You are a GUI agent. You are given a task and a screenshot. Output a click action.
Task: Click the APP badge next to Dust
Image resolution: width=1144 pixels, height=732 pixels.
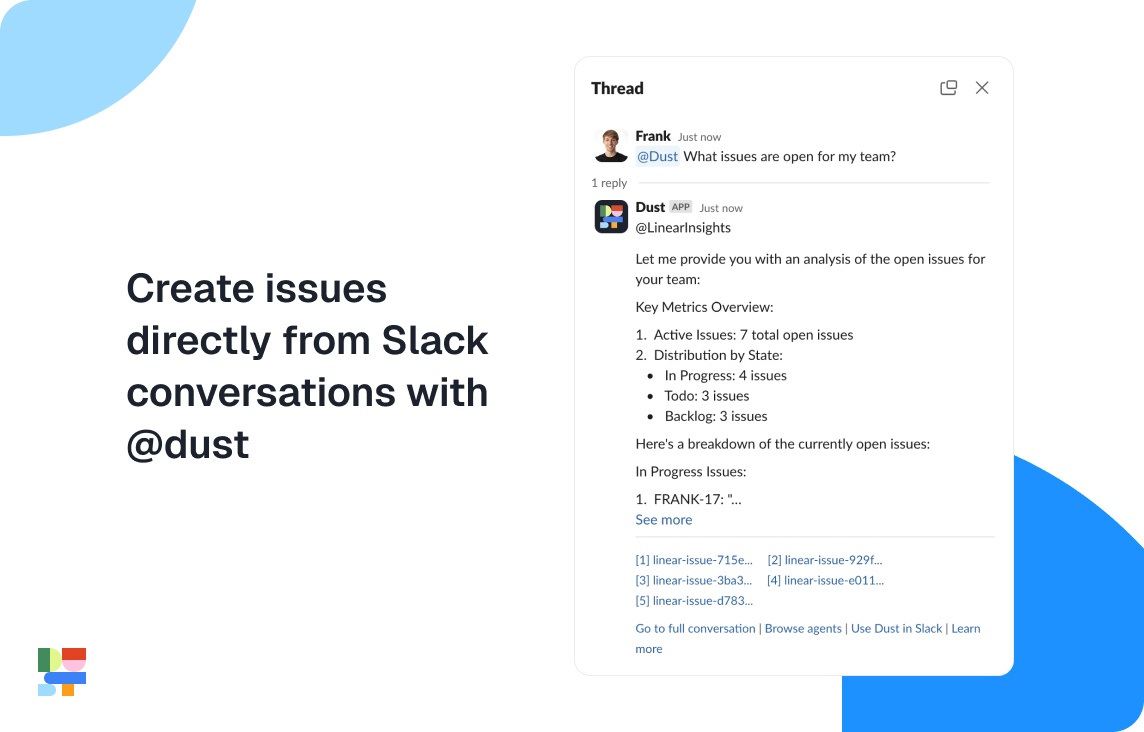680,206
